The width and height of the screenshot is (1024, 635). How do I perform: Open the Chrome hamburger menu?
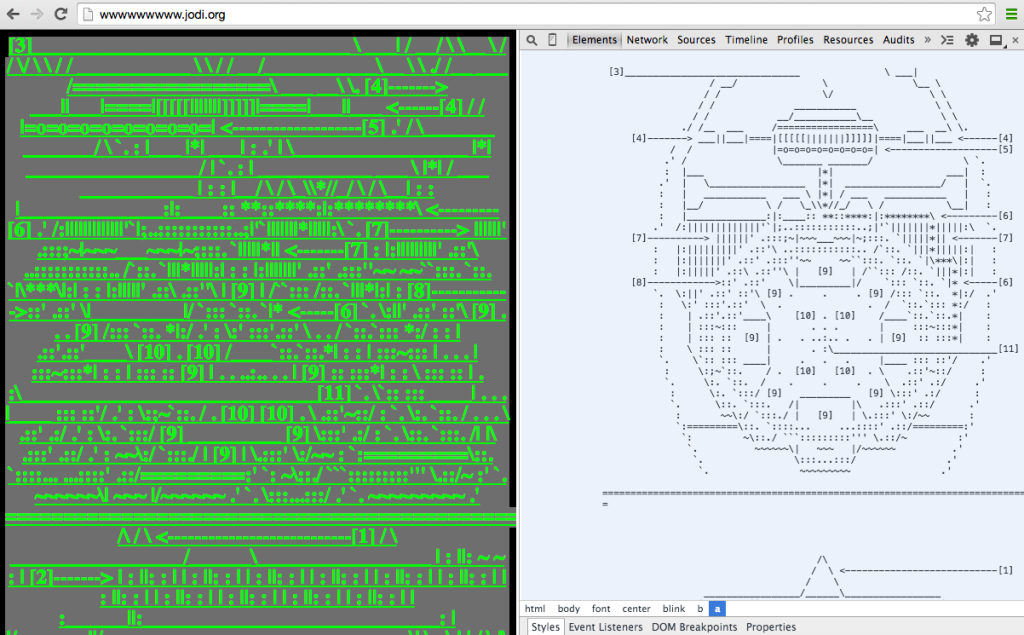[1010, 14]
